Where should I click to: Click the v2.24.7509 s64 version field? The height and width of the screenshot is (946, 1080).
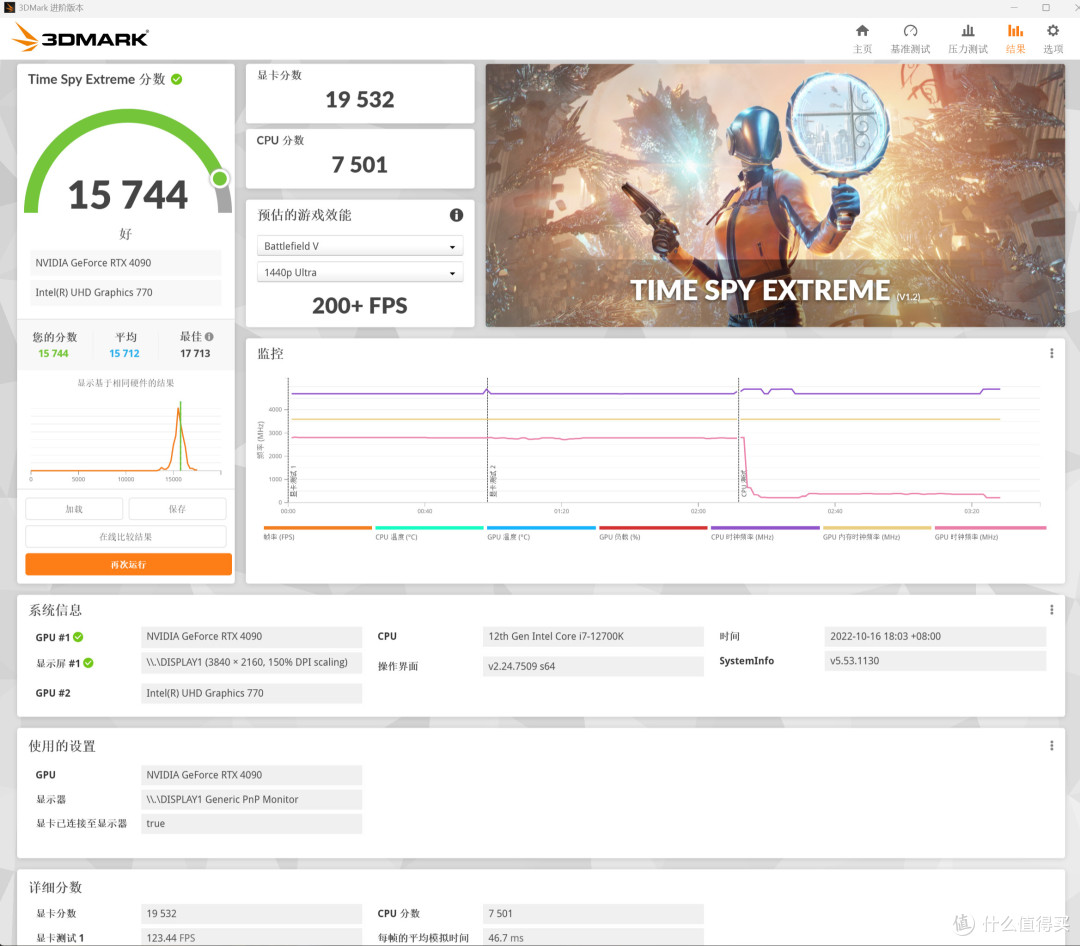(x=593, y=666)
